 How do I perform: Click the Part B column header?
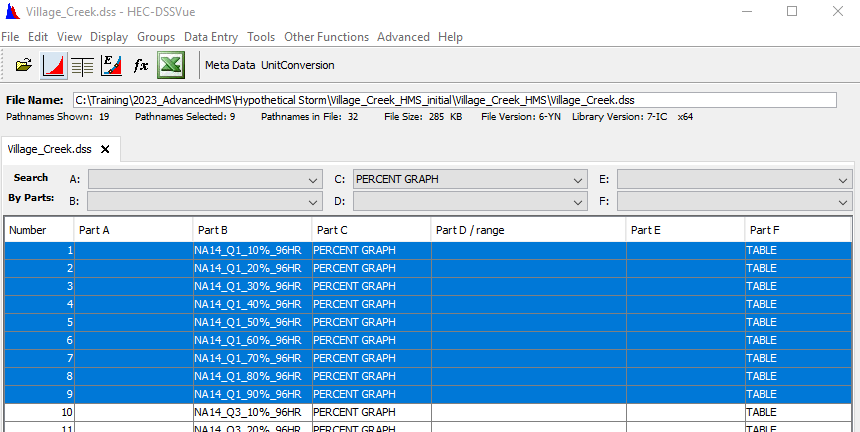252,230
